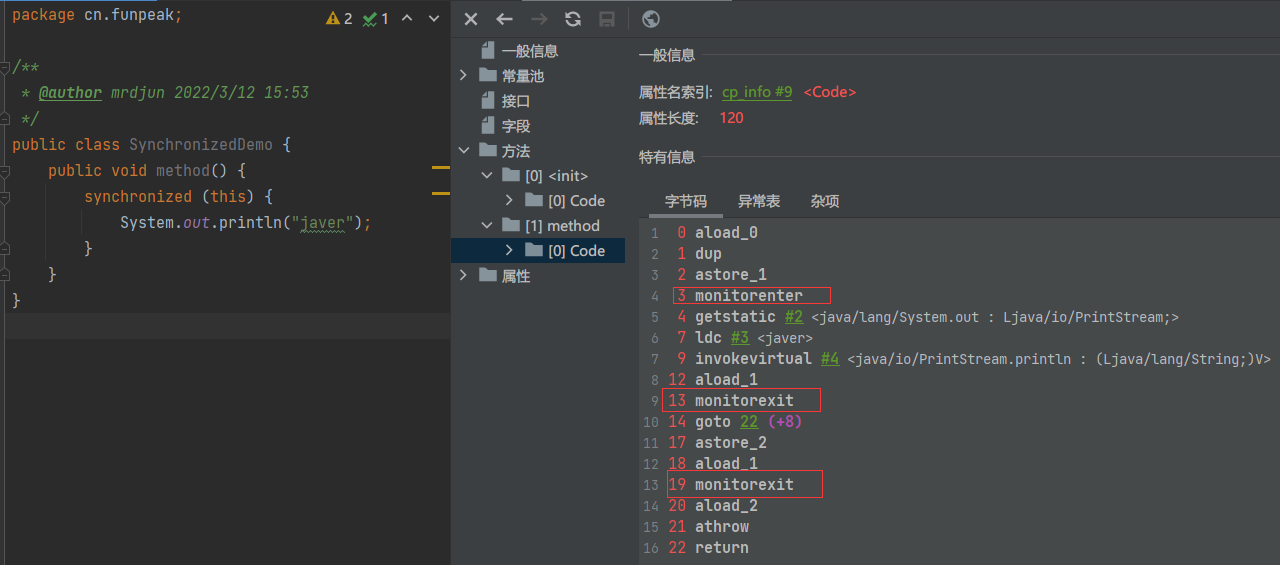Click the return instruction at offset 22
Image resolution: width=1280 pixels, height=565 pixels.
point(722,548)
